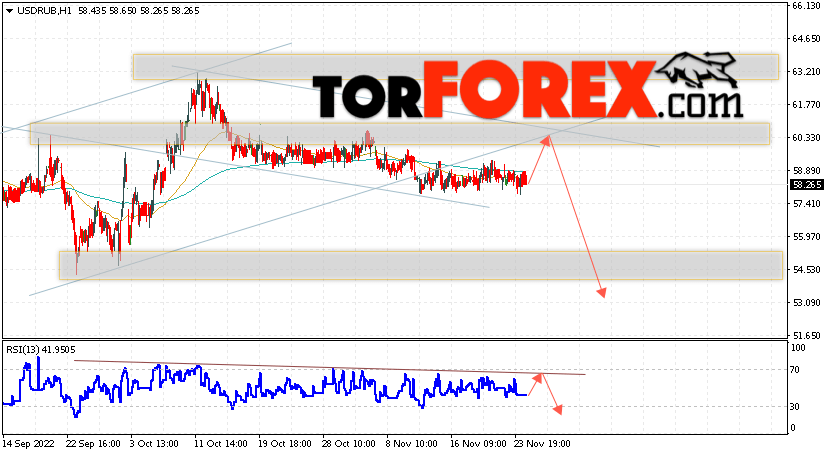Select the 28 Oct 10:00 time label
Image resolution: width=828 pixels, height=455 pixels.
pyautogui.click(x=349, y=443)
